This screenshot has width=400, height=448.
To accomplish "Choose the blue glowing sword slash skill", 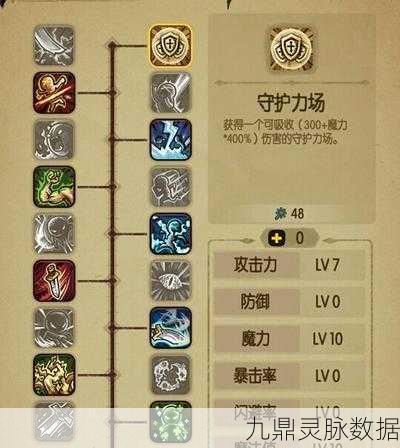I will pyautogui.click(x=171, y=328).
